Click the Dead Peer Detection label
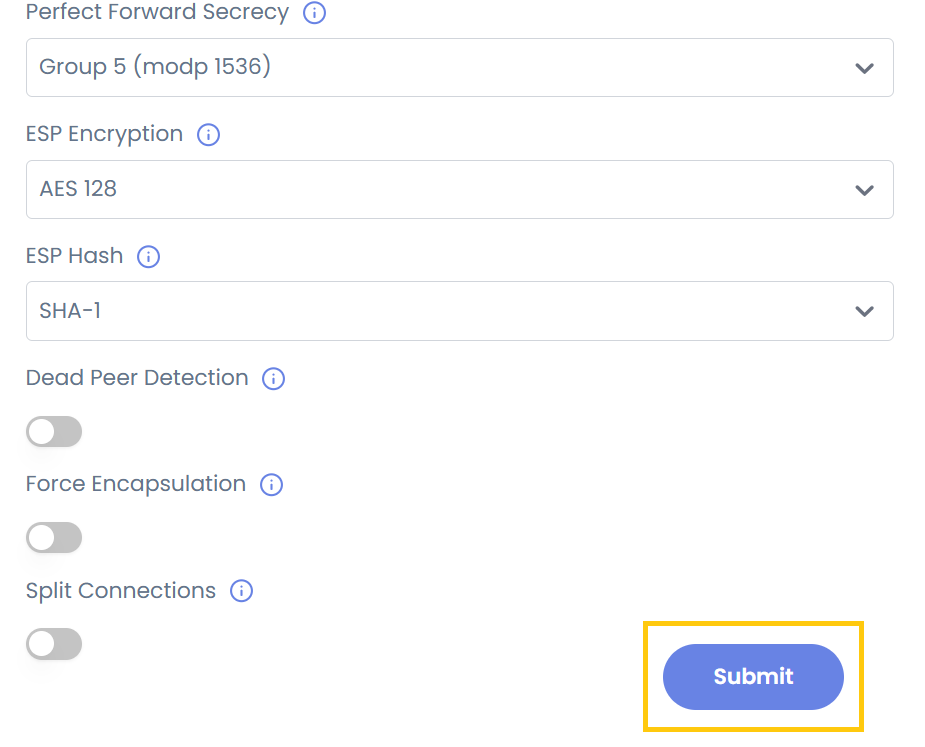925x747 pixels. tap(137, 379)
